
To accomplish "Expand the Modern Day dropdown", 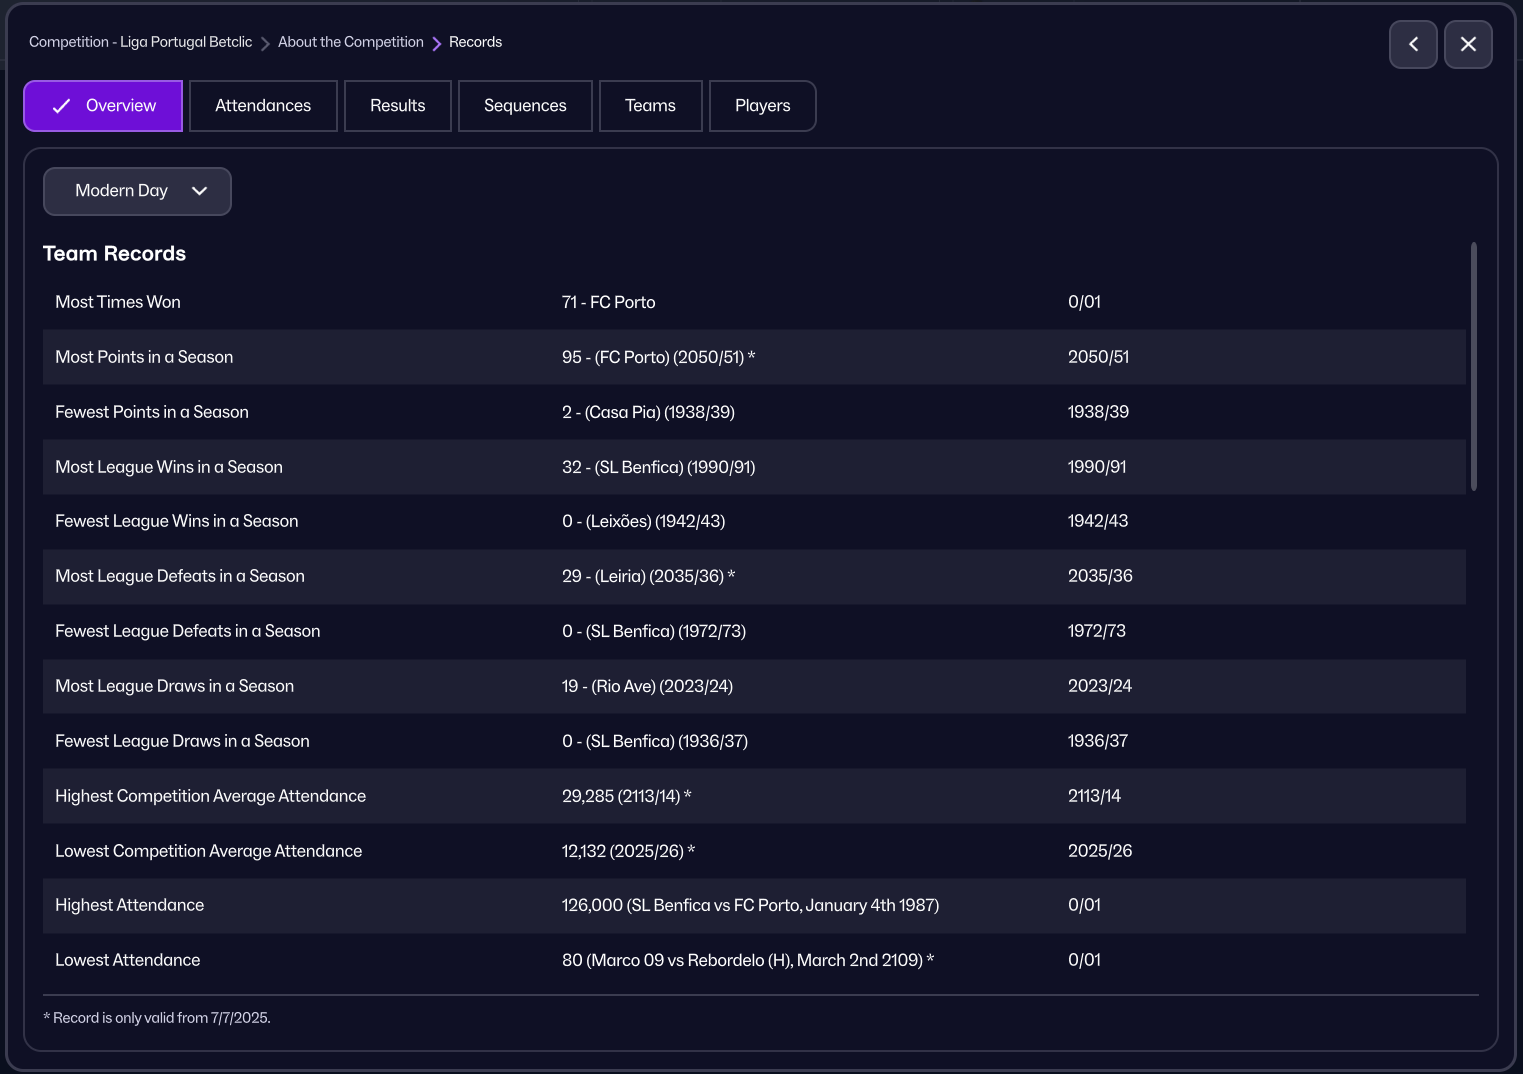I will point(137,191).
